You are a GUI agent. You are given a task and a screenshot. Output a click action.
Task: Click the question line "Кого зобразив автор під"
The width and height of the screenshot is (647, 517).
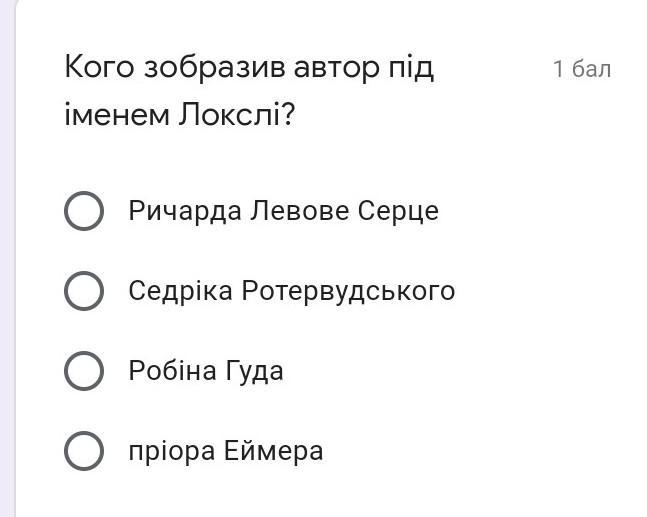249,68
